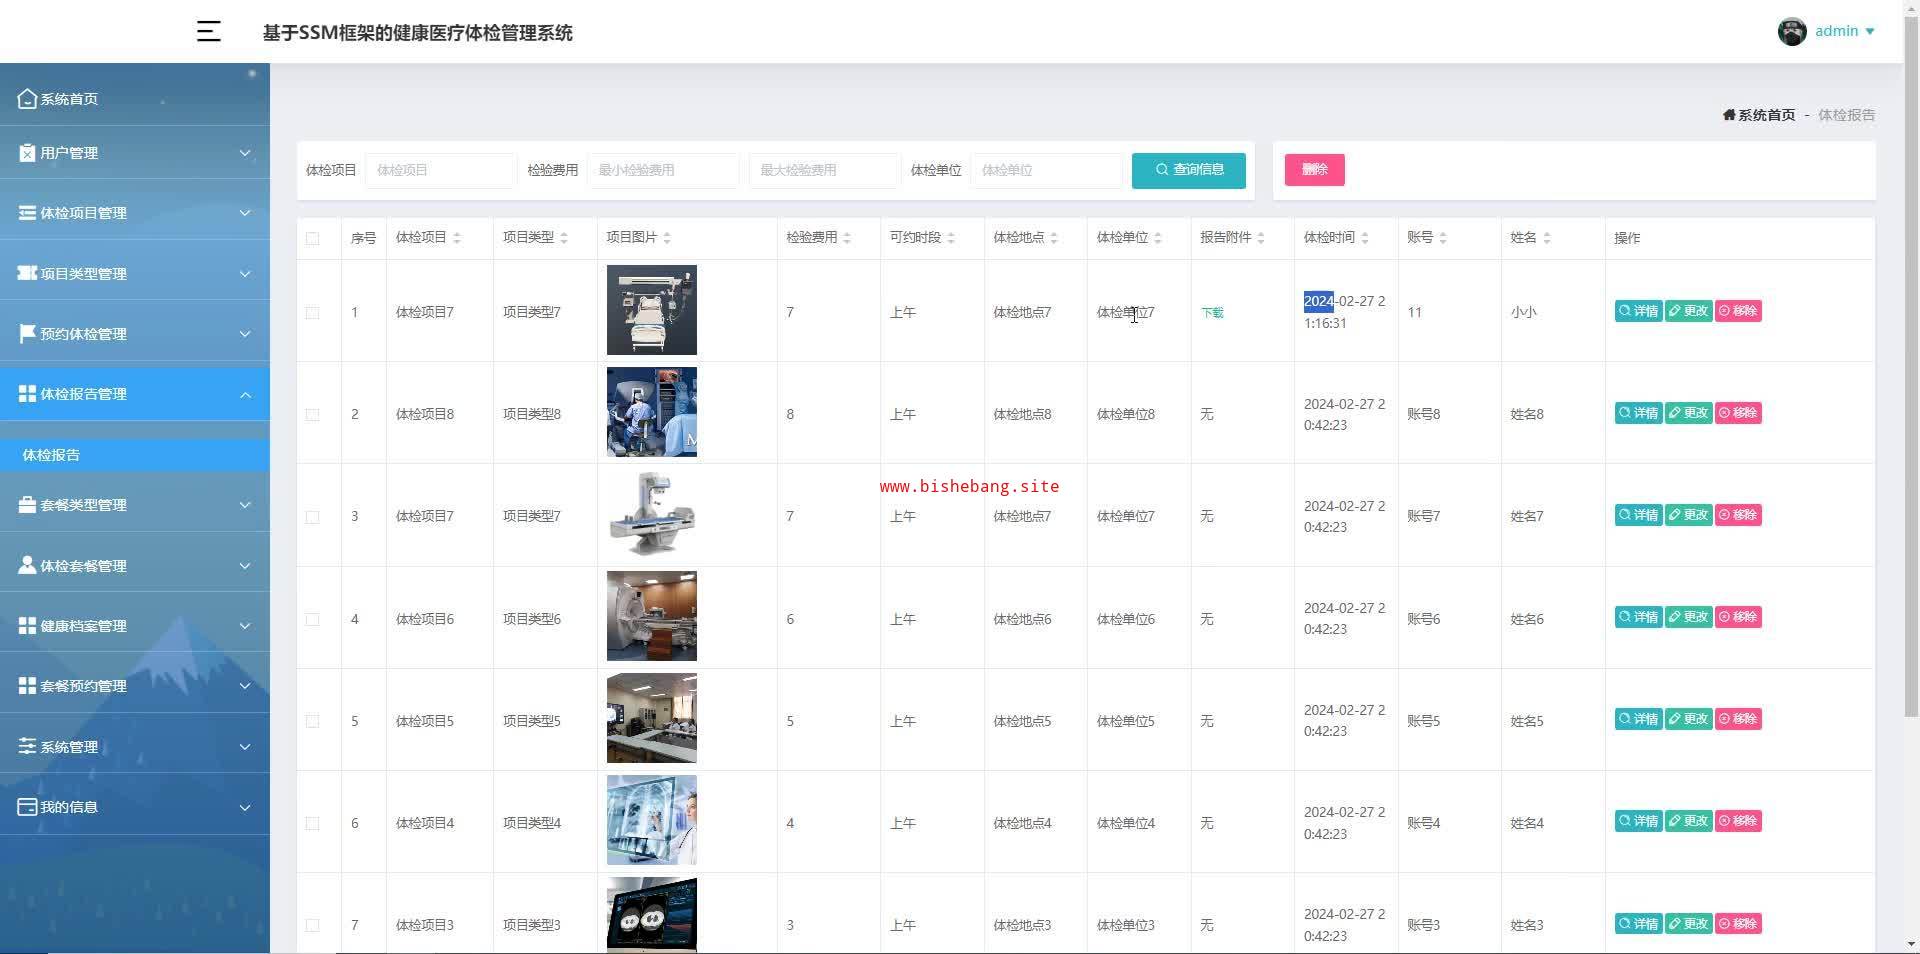Viewport: 1920px width, 954px height.
Task: Click the 体检套餐管理 person icon
Action: 27,565
